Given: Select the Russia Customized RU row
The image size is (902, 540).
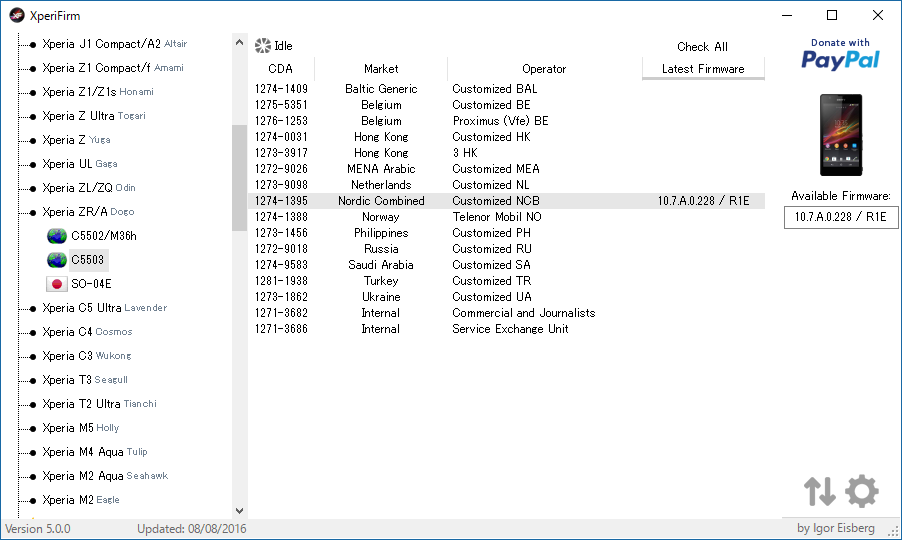Looking at the screenshot, I should [x=506, y=249].
